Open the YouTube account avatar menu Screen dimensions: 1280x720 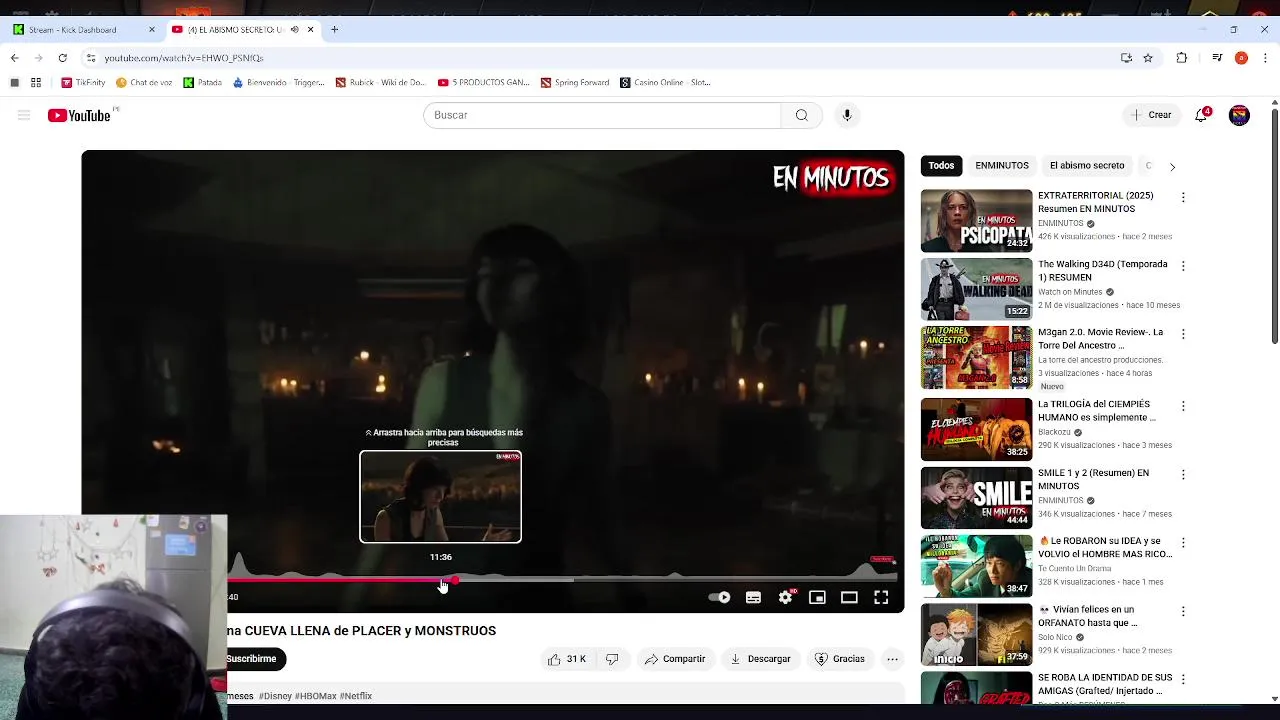[1239, 115]
